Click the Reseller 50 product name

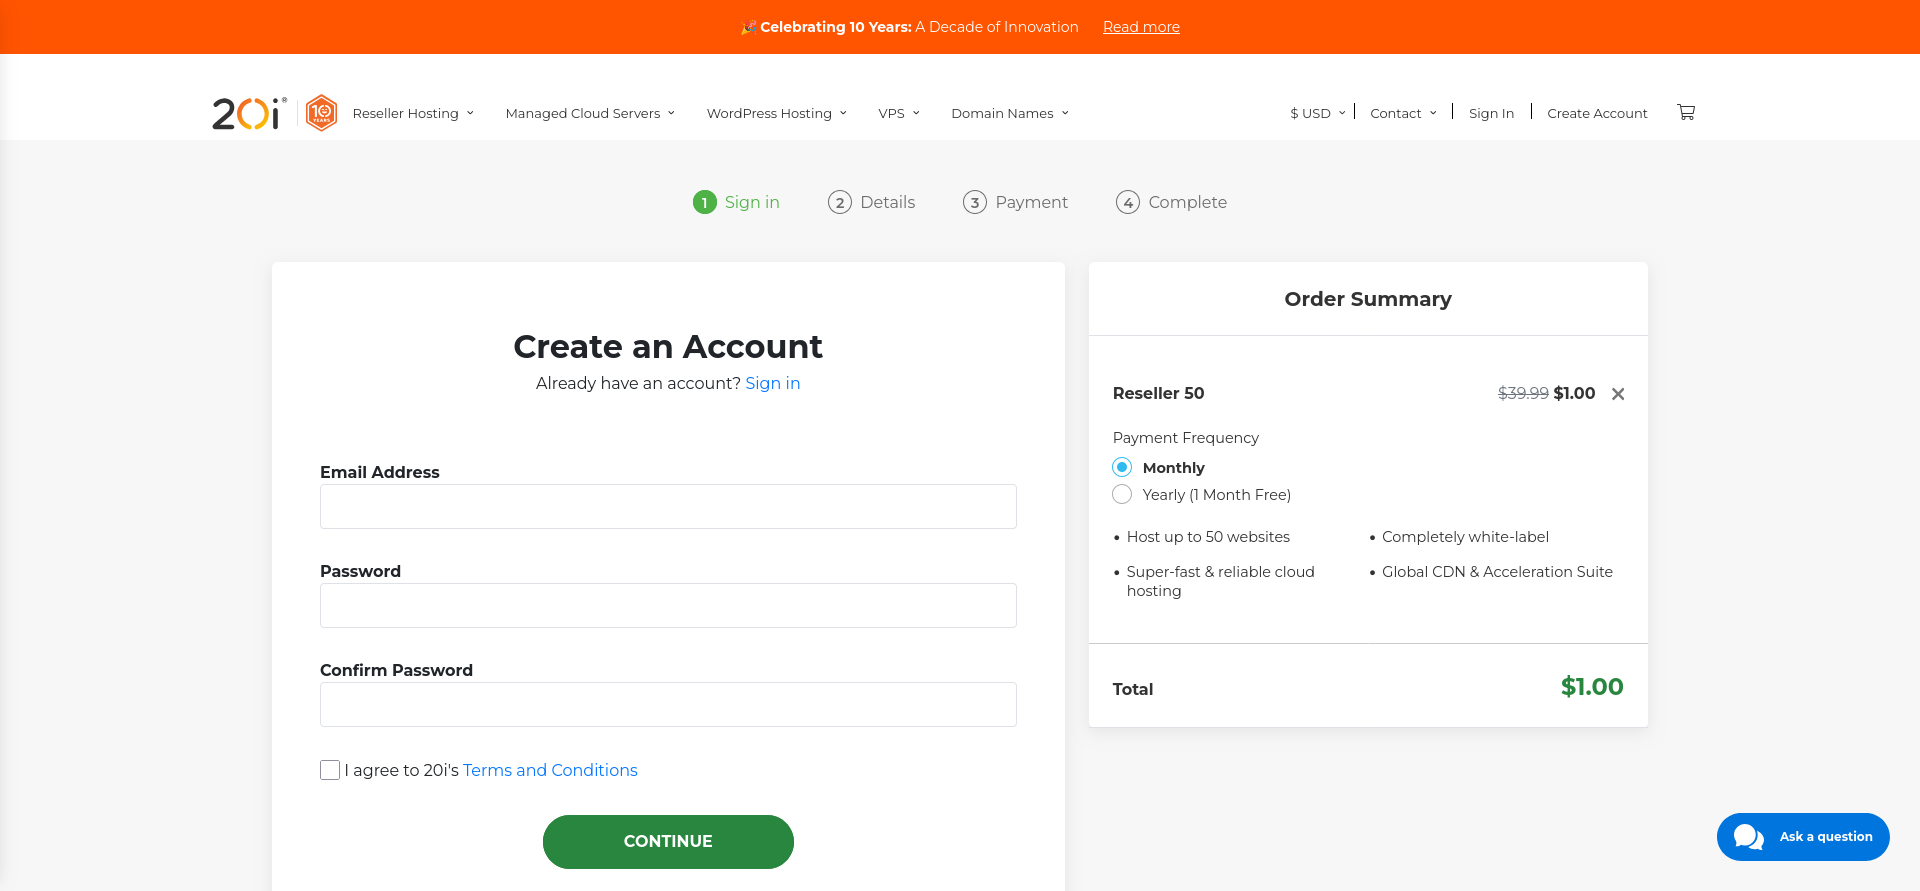tap(1158, 393)
